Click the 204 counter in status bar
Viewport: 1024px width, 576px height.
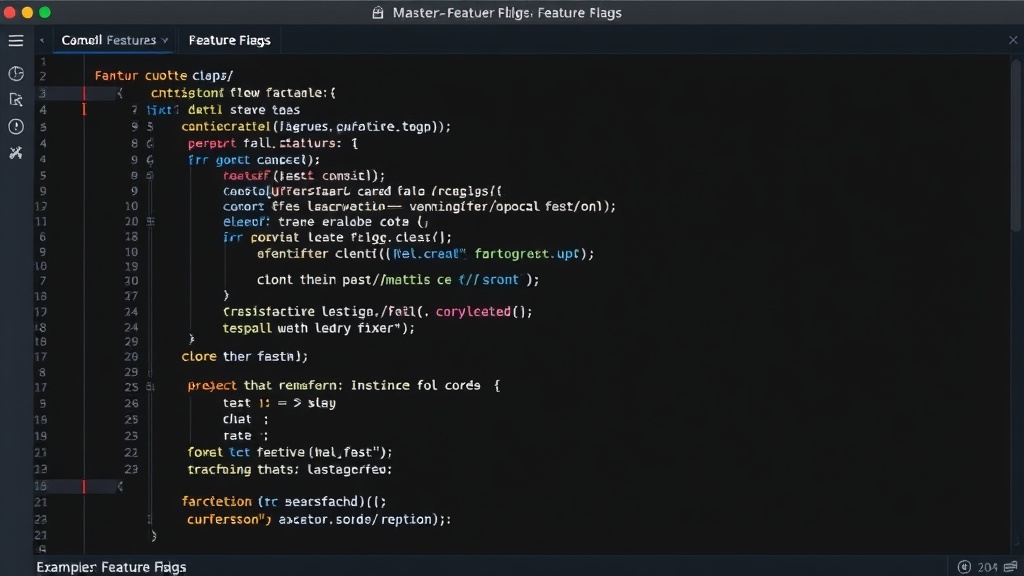[987, 567]
